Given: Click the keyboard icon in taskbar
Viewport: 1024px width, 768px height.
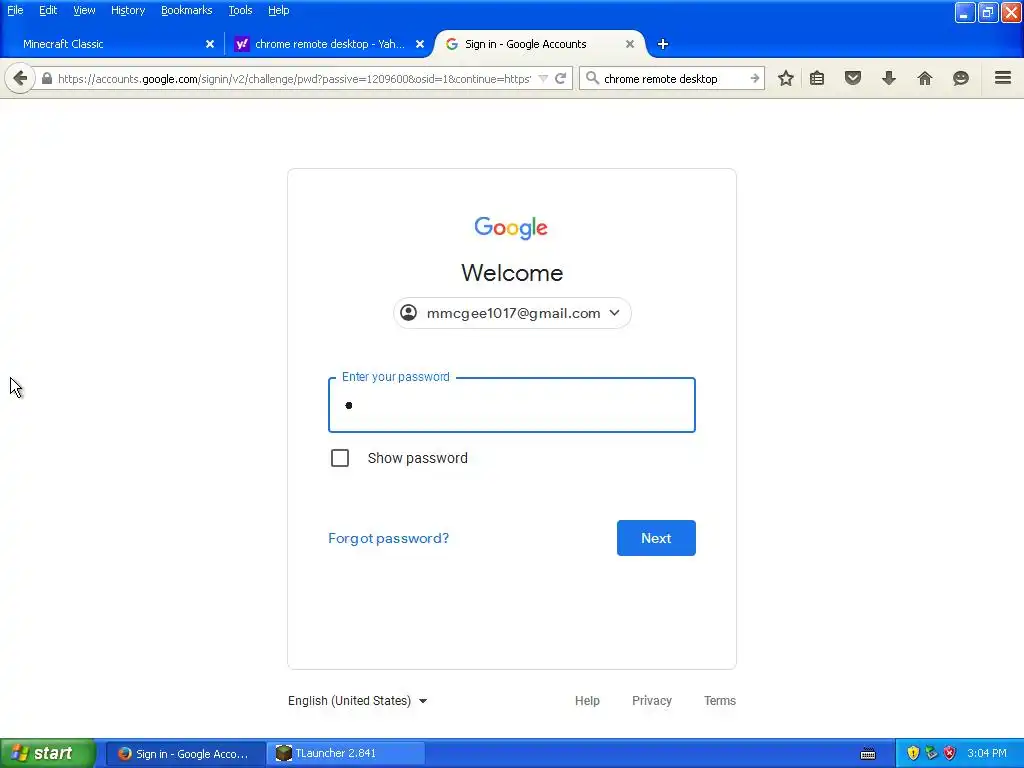Looking at the screenshot, I should point(868,754).
